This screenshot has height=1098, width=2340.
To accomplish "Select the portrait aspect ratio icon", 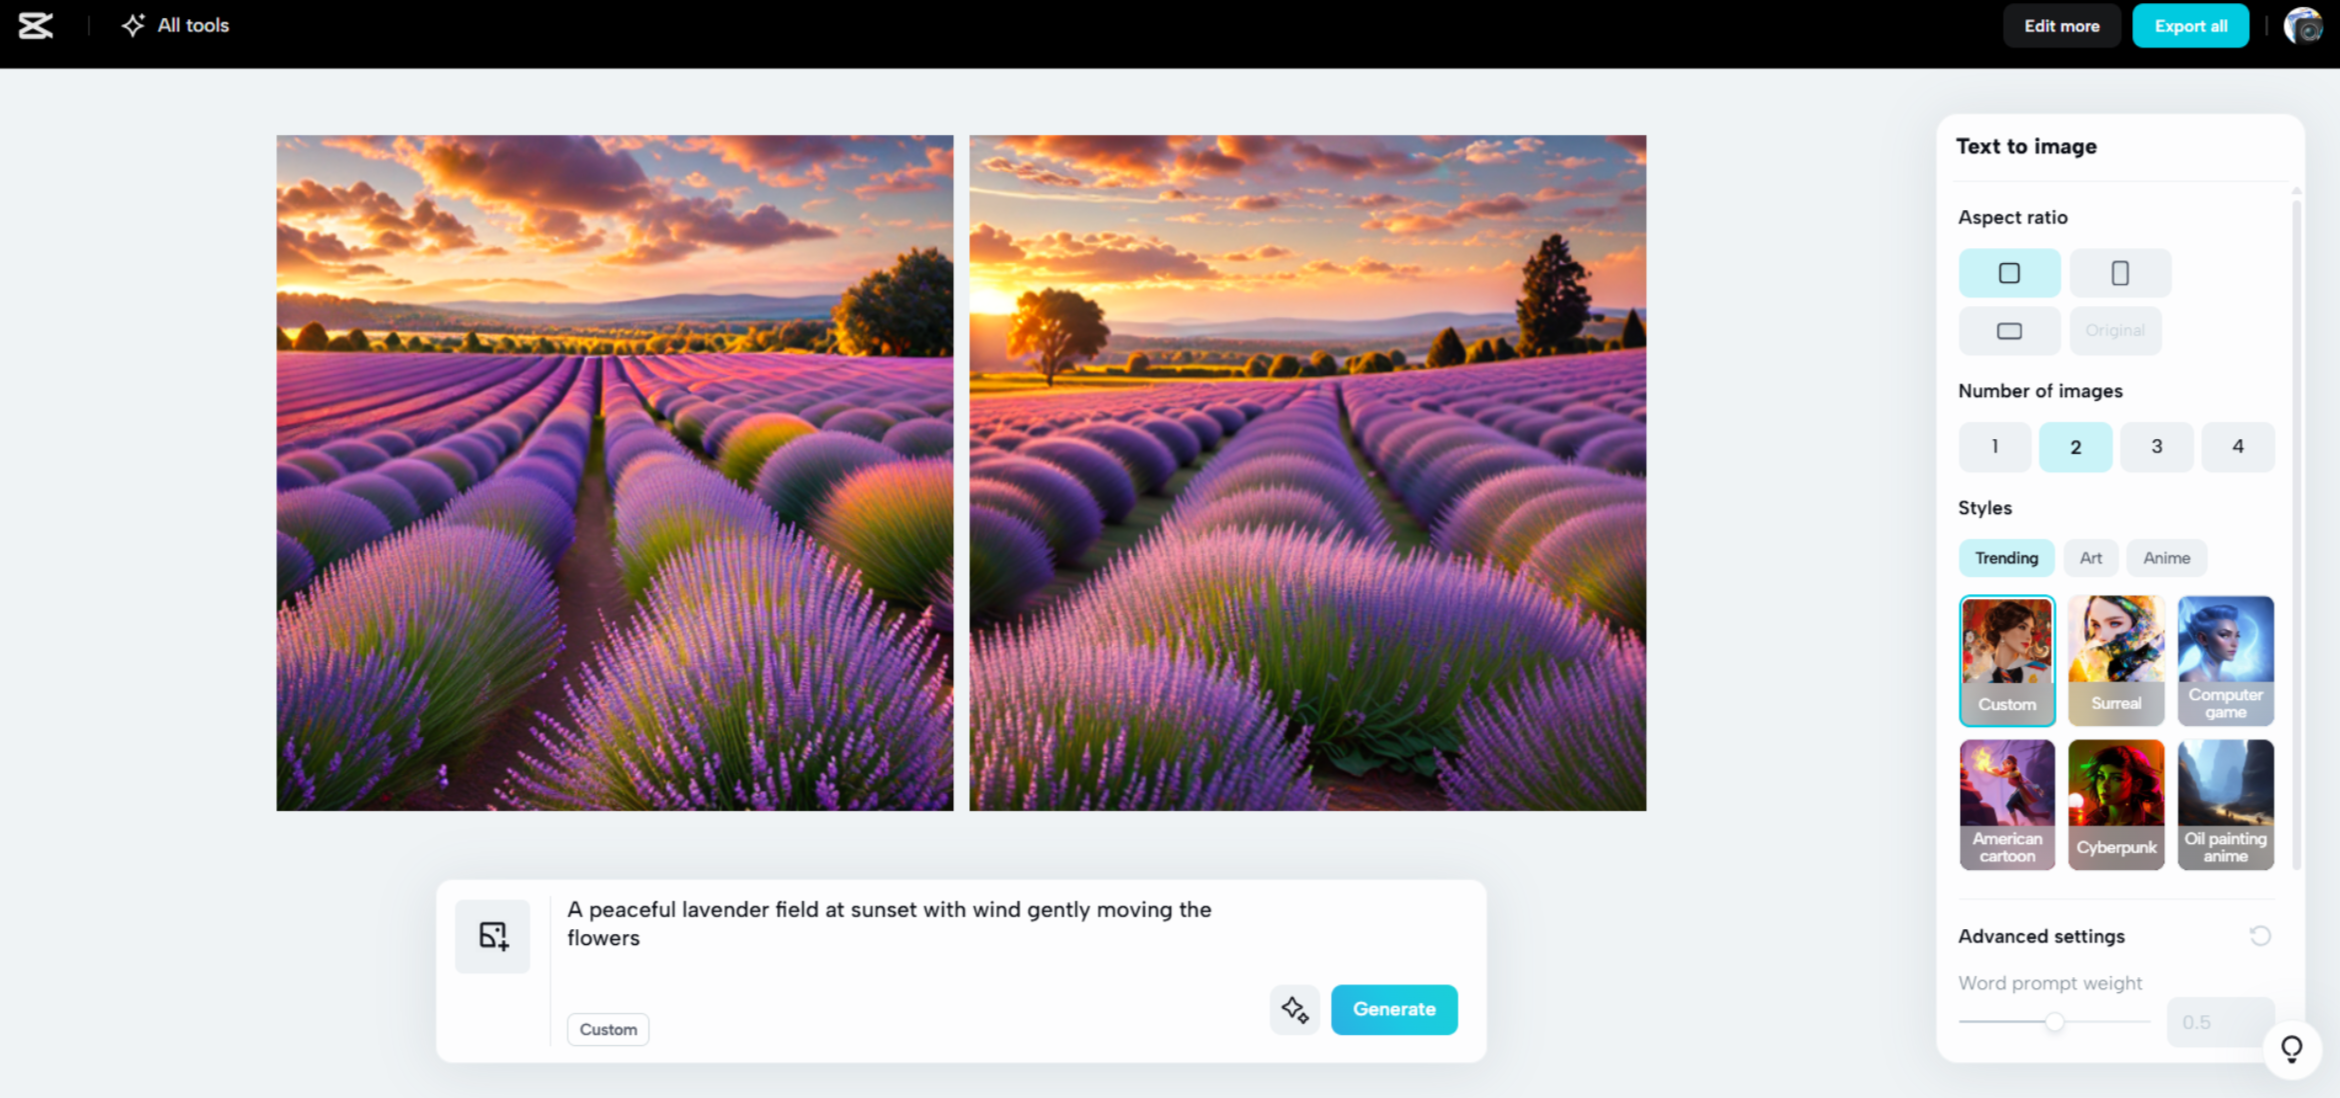I will pyautogui.click(x=2120, y=272).
